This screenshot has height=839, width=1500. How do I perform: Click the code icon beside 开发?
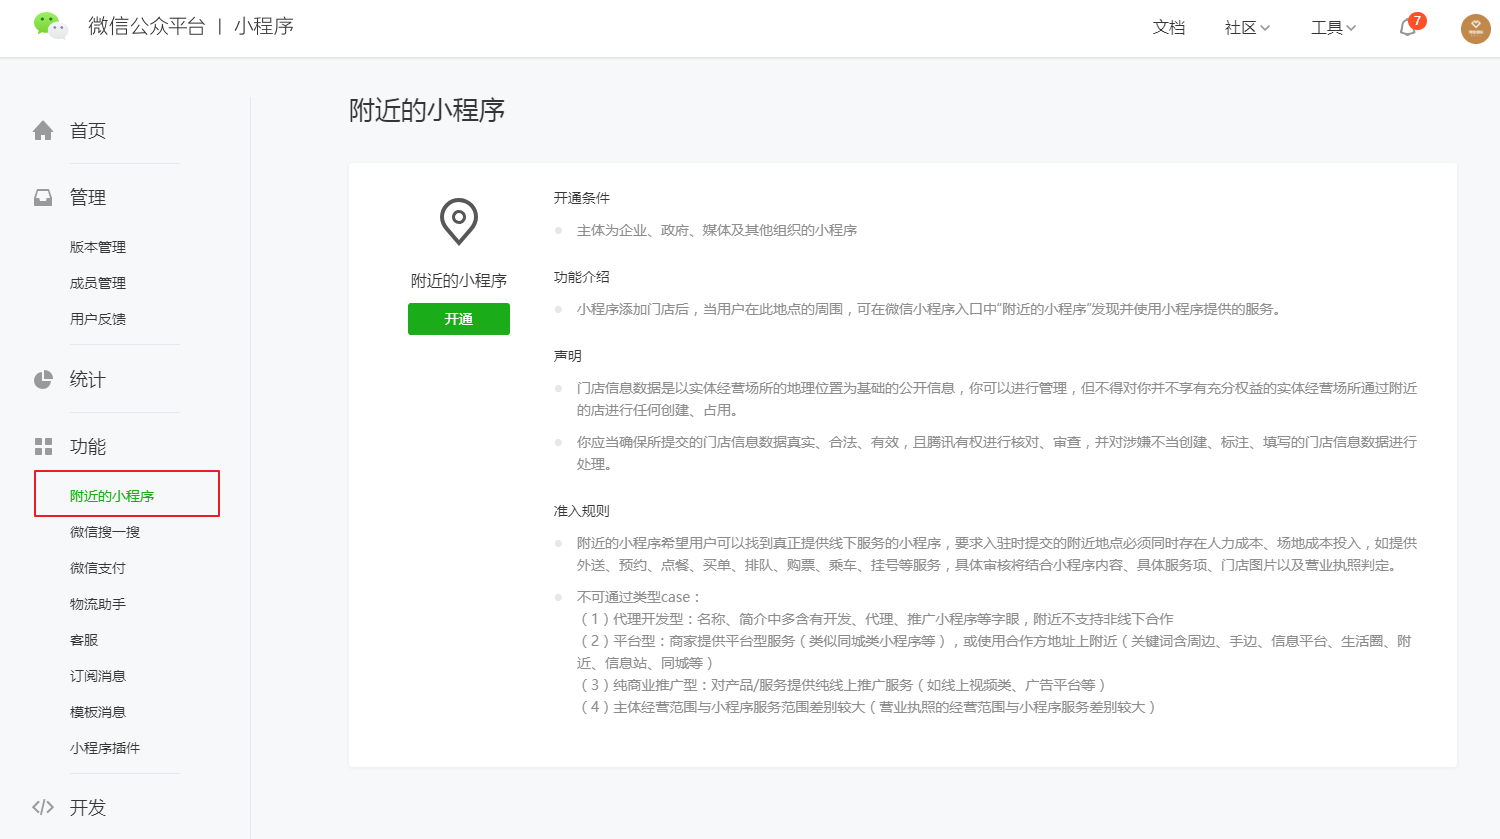[x=43, y=807]
